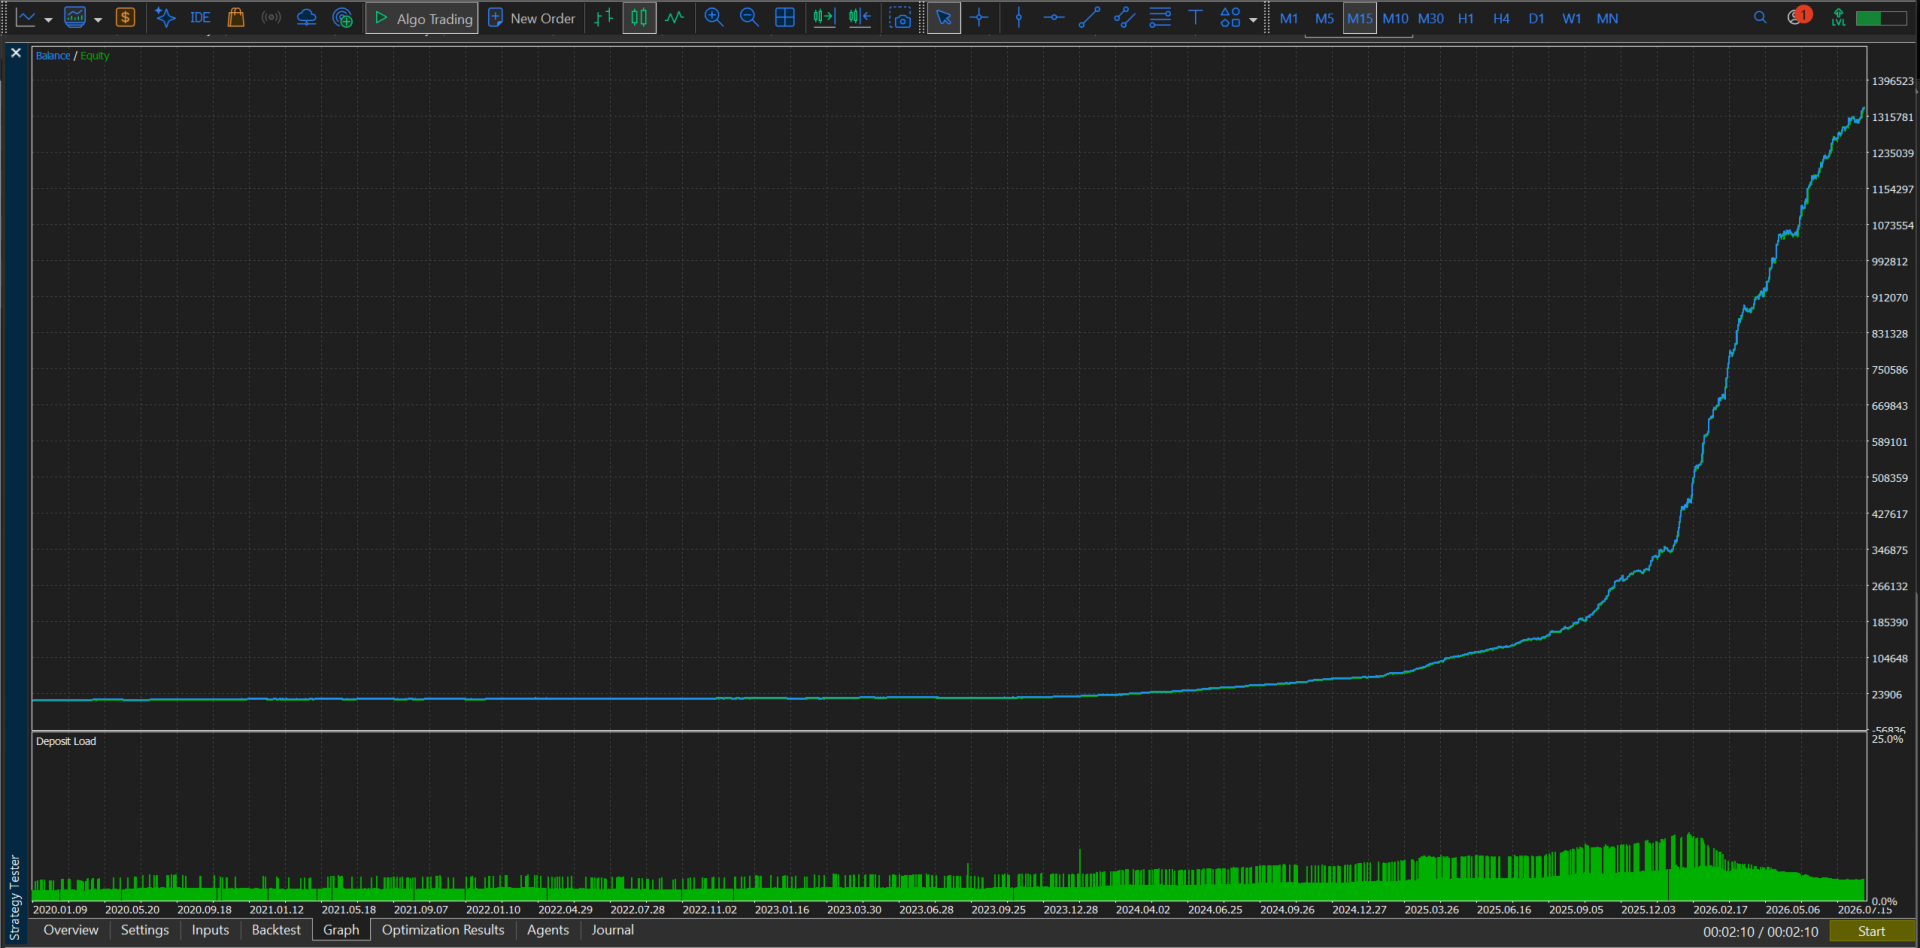Open the Market shopping bag icon
The height and width of the screenshot is (948, 1920).
236,18
